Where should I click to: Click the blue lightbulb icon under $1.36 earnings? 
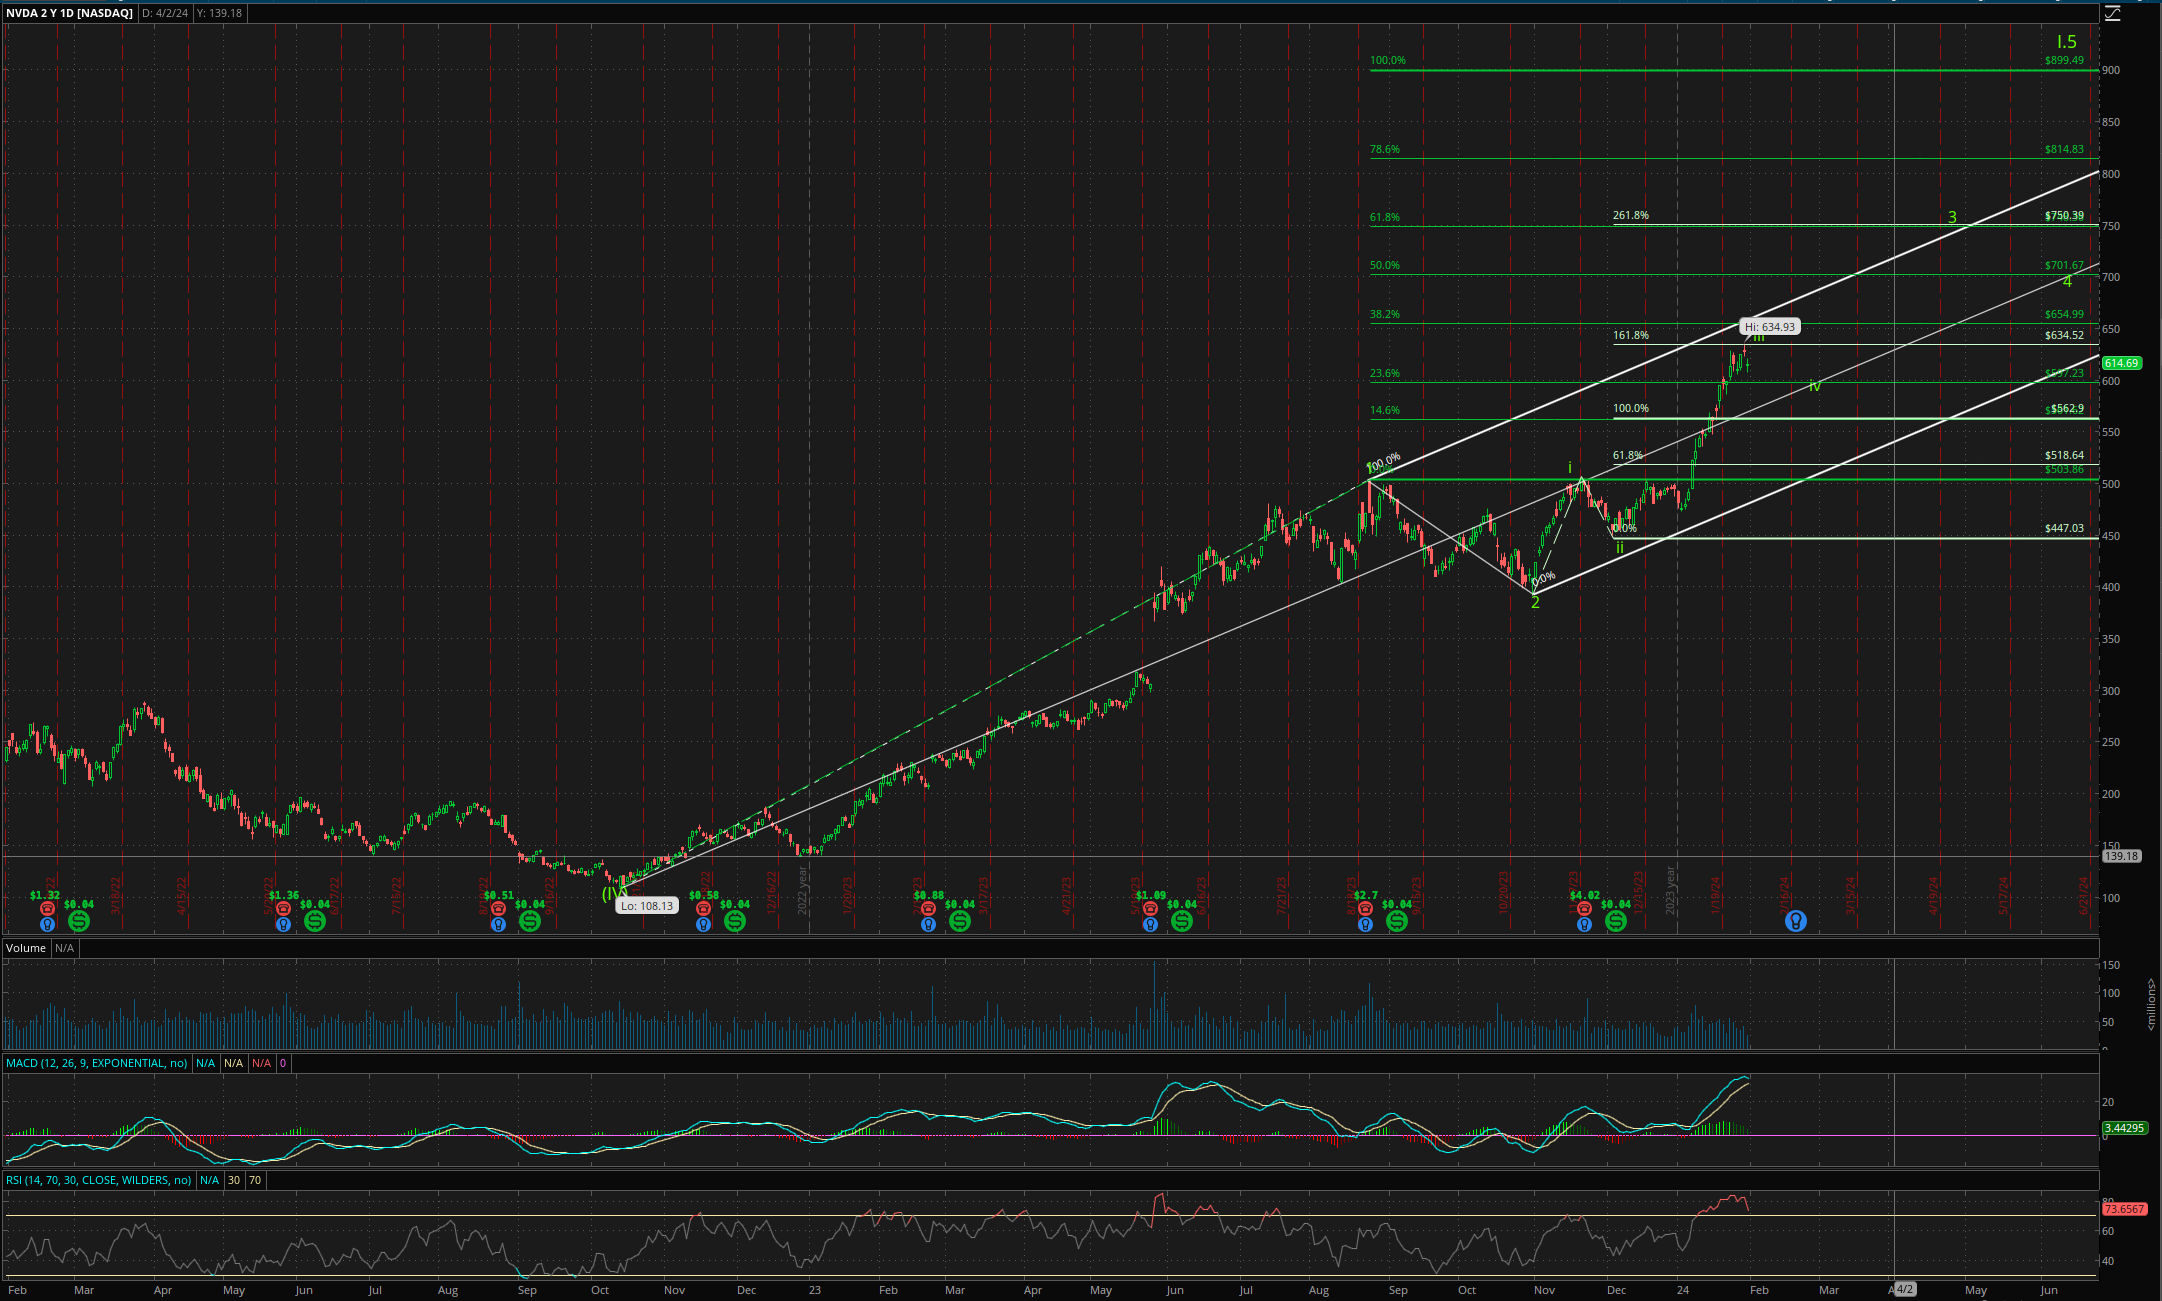283,925
